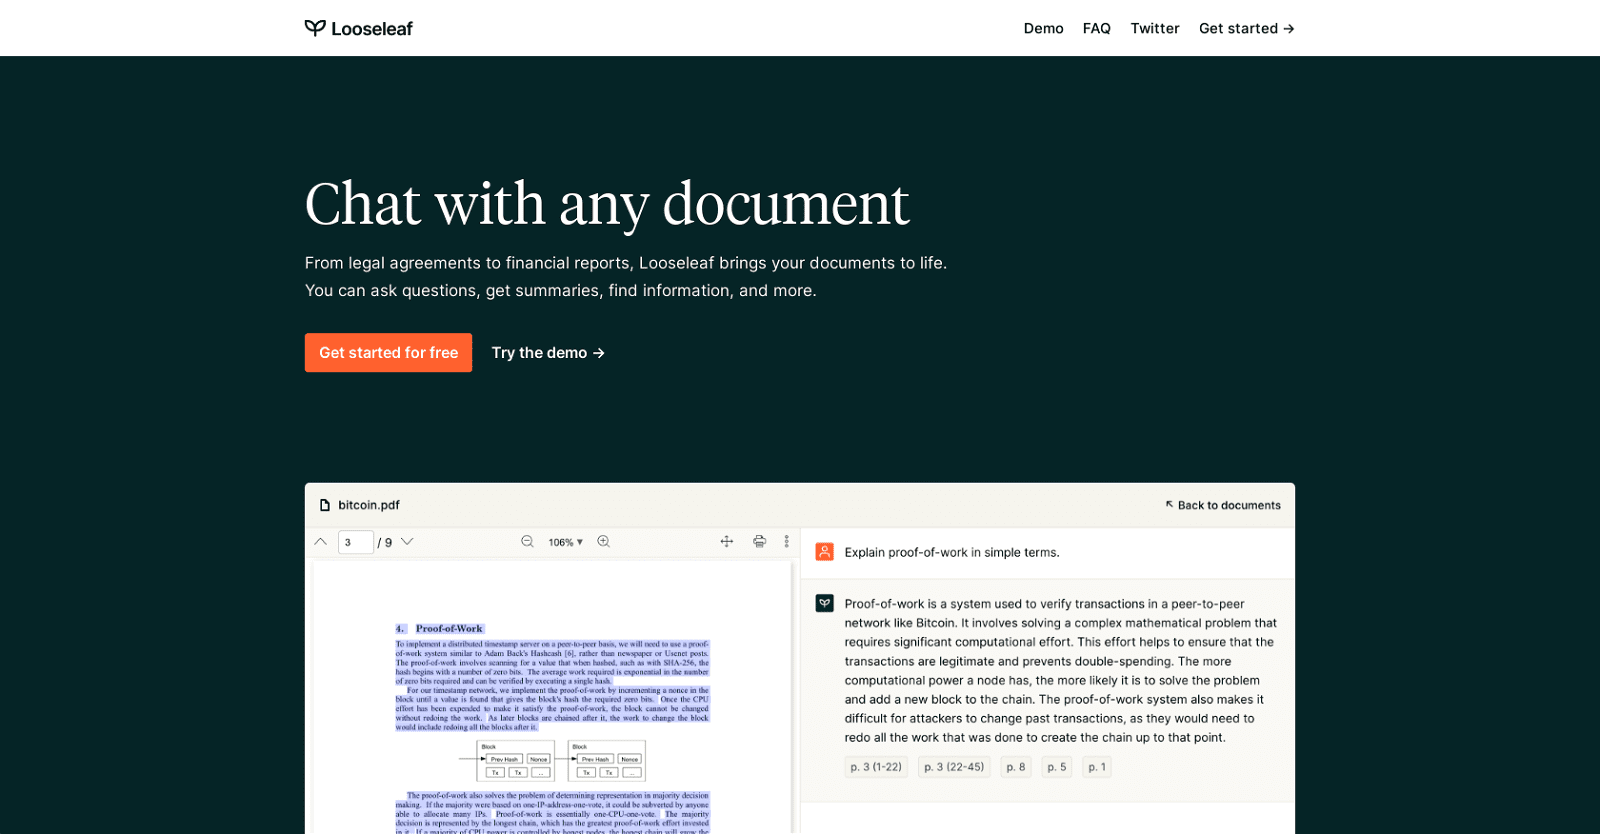
Task: Click the Try the demo link
Action: pos(548,353)
